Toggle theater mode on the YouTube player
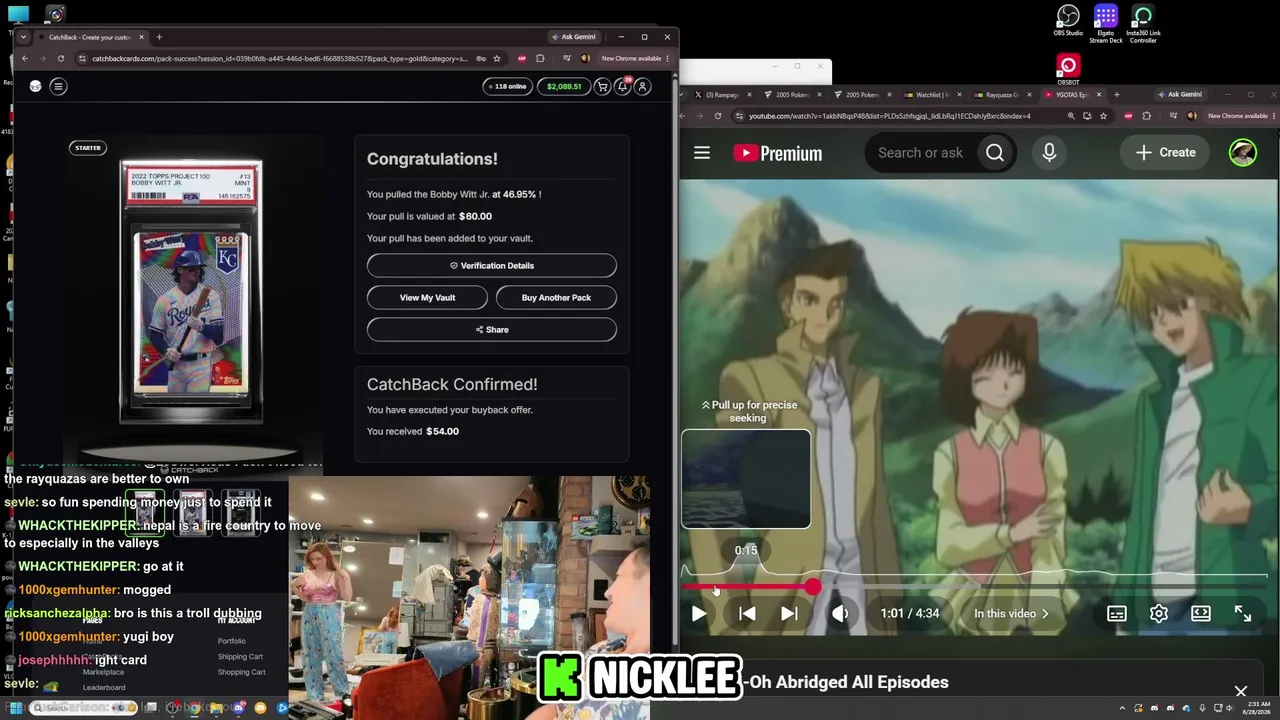 1201,614
